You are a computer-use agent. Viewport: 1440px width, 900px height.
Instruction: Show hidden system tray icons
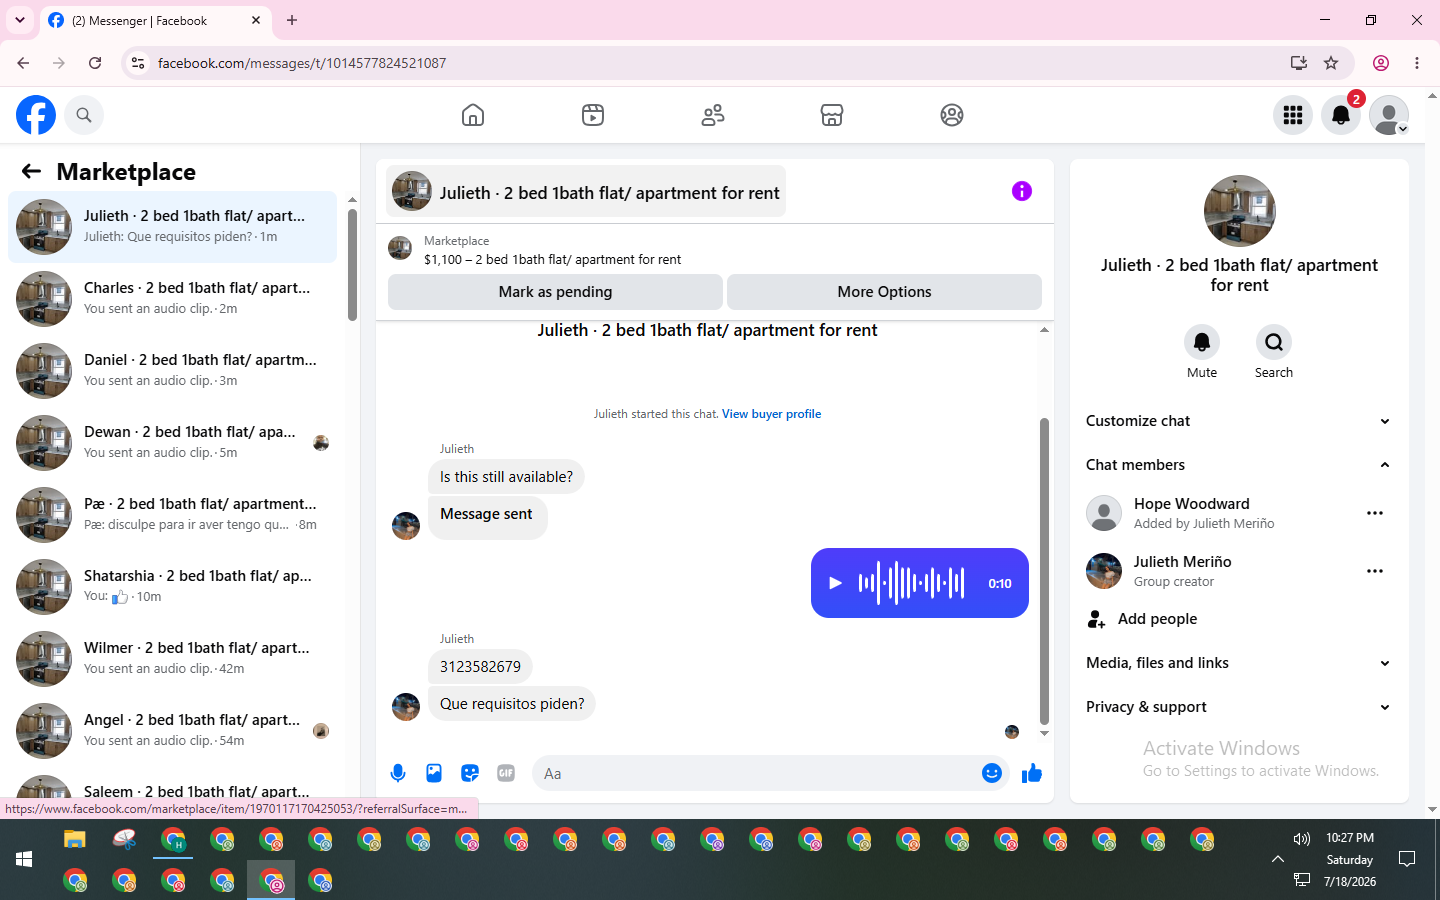click(1277, 859)
